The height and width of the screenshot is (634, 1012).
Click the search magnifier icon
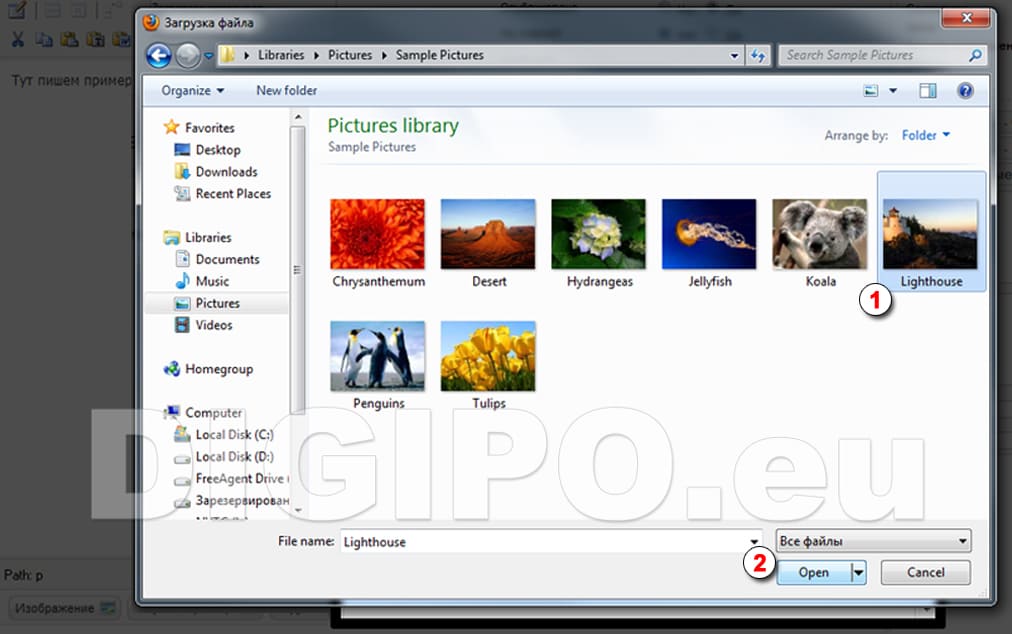click(976, 56)
